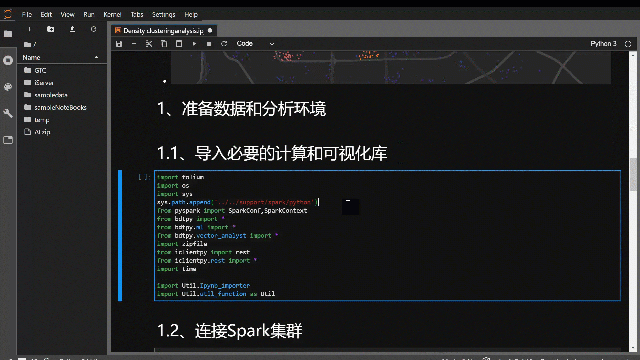Cut the selected cell using scissors icon
This screenshot has height=360, width=640.
click(149, 44)
